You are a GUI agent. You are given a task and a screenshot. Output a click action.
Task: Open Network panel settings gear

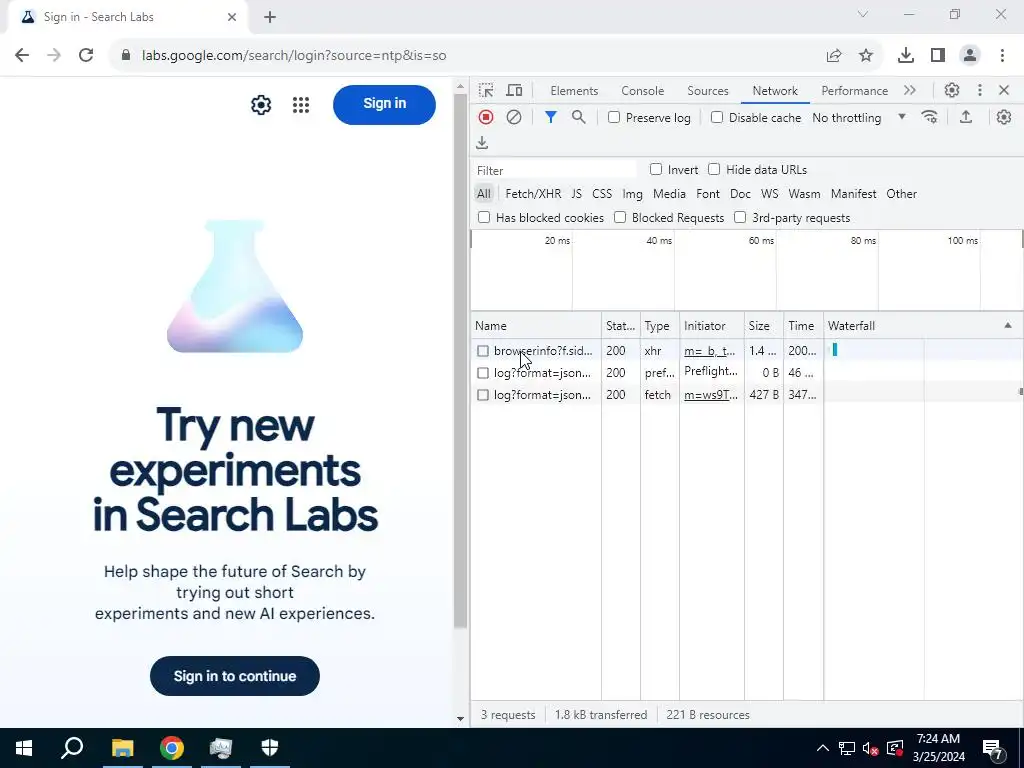pos(1004,117)
